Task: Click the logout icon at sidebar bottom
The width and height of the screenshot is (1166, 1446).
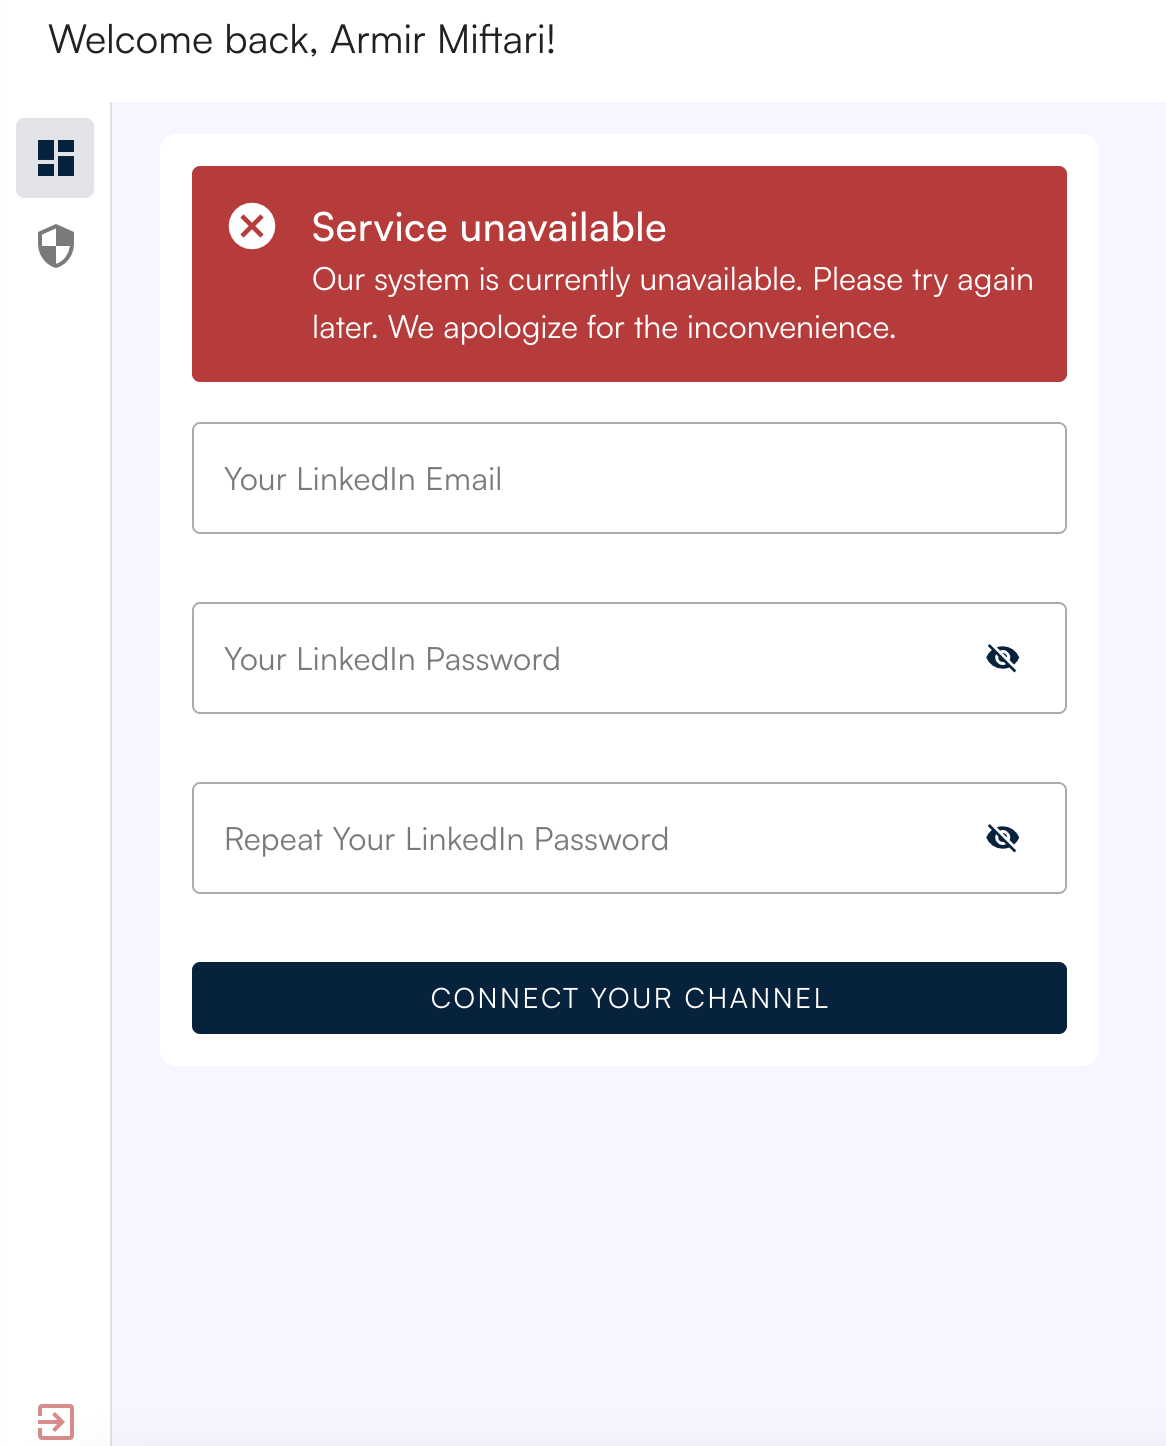Action: [56, 1421]
